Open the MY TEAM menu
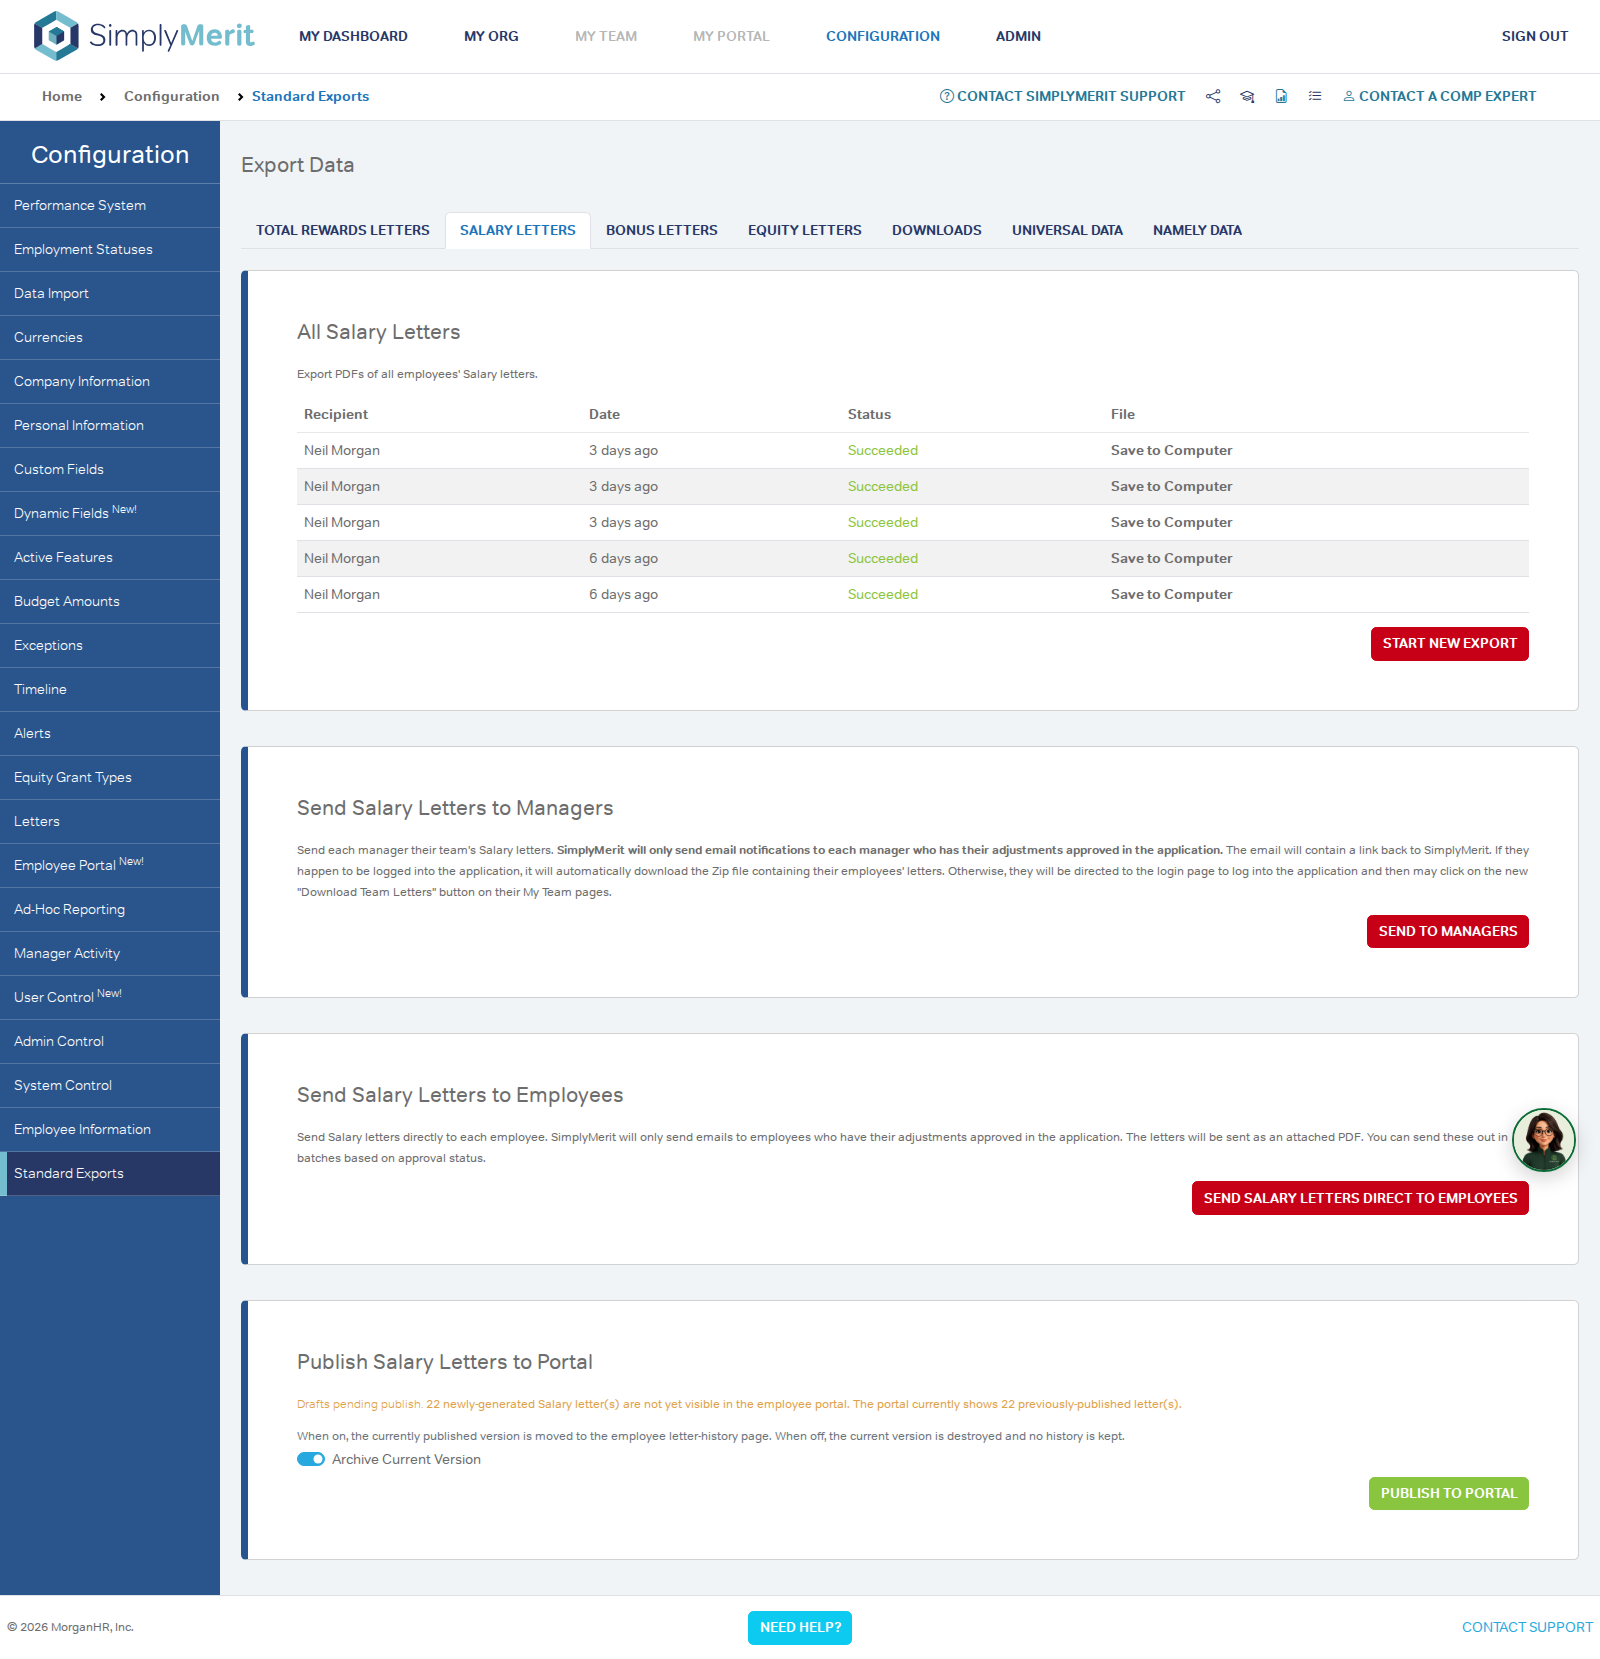This screenshot has height=1659, width=1600. (606, 36)
